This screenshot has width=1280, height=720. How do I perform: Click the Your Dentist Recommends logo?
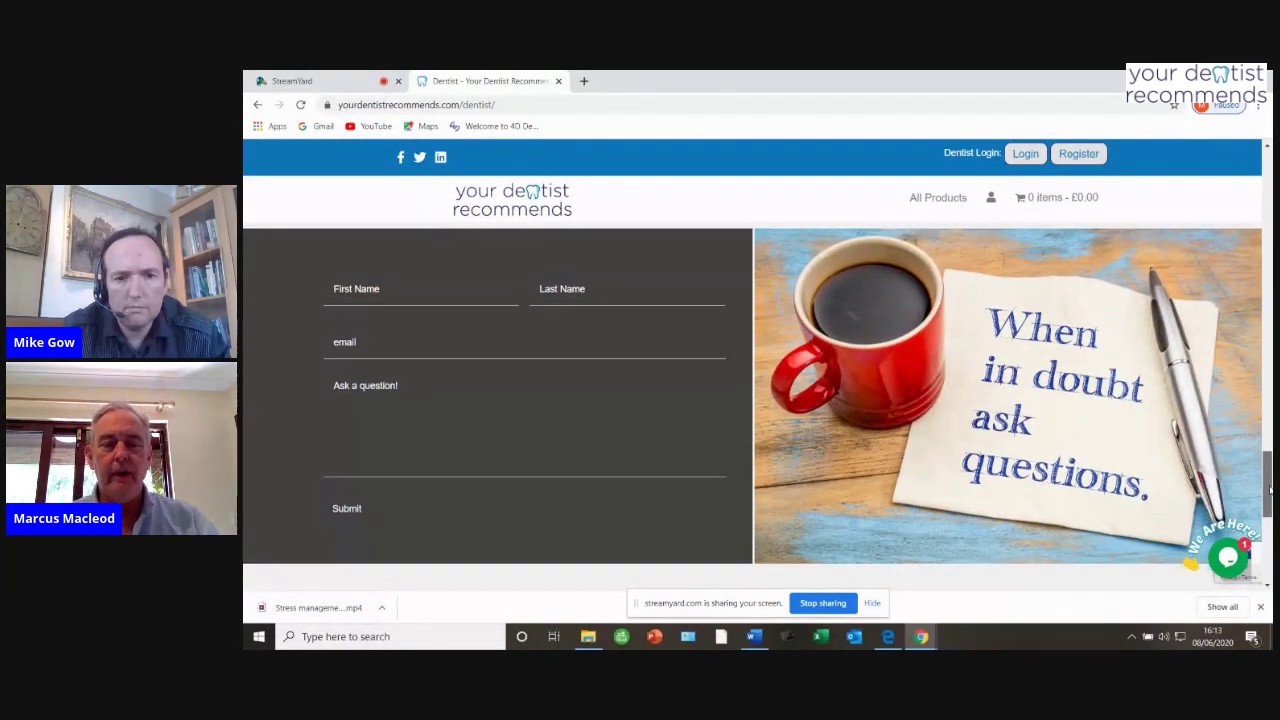tap(512, 200)
